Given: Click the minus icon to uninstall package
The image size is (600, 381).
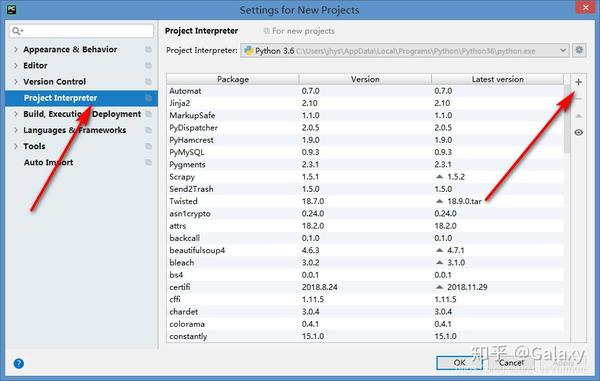Looking at the screenshot, I should (x=579, y=99).
